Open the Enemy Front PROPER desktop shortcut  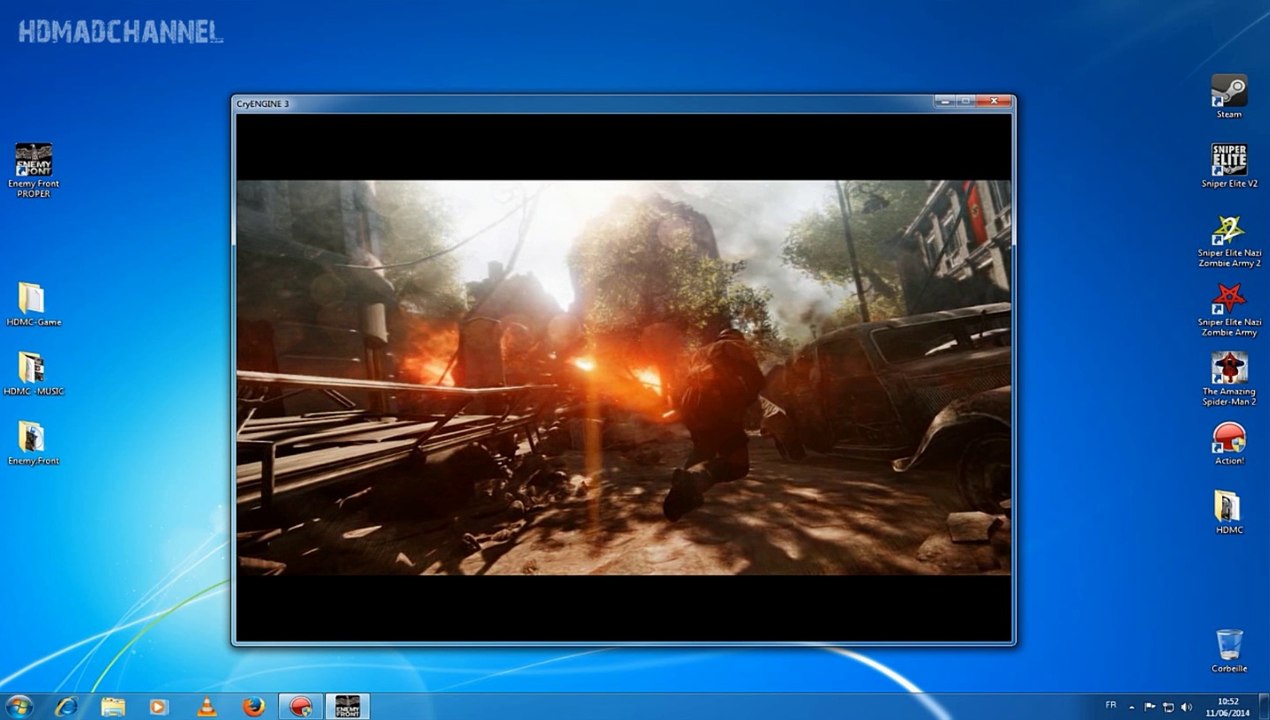[x=33, y=169]
